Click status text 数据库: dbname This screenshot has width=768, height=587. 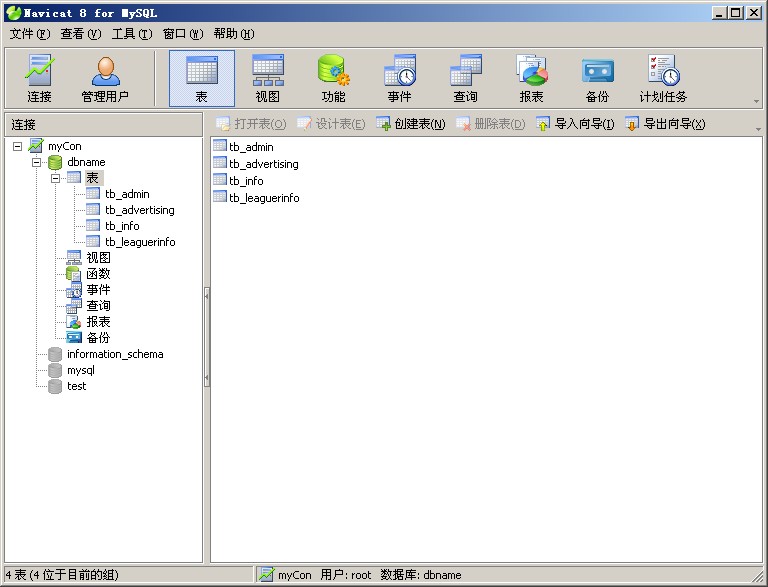pyautogui.click(x=421, y=574)
